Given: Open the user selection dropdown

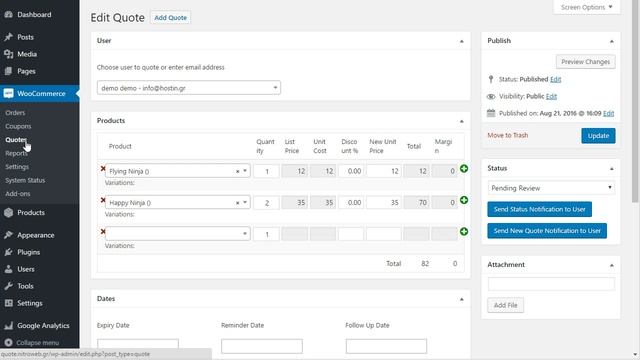Looking at the screenshot, I should pos(189,88).
